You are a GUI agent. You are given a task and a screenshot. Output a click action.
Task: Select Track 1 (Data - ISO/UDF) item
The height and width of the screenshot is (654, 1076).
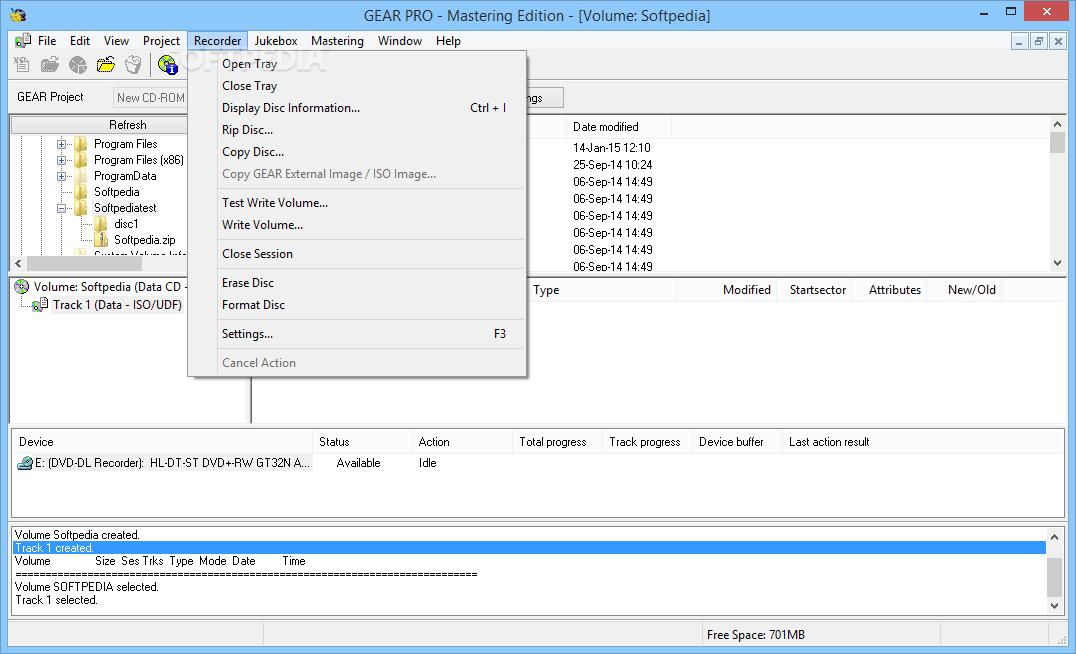point(117,305)
